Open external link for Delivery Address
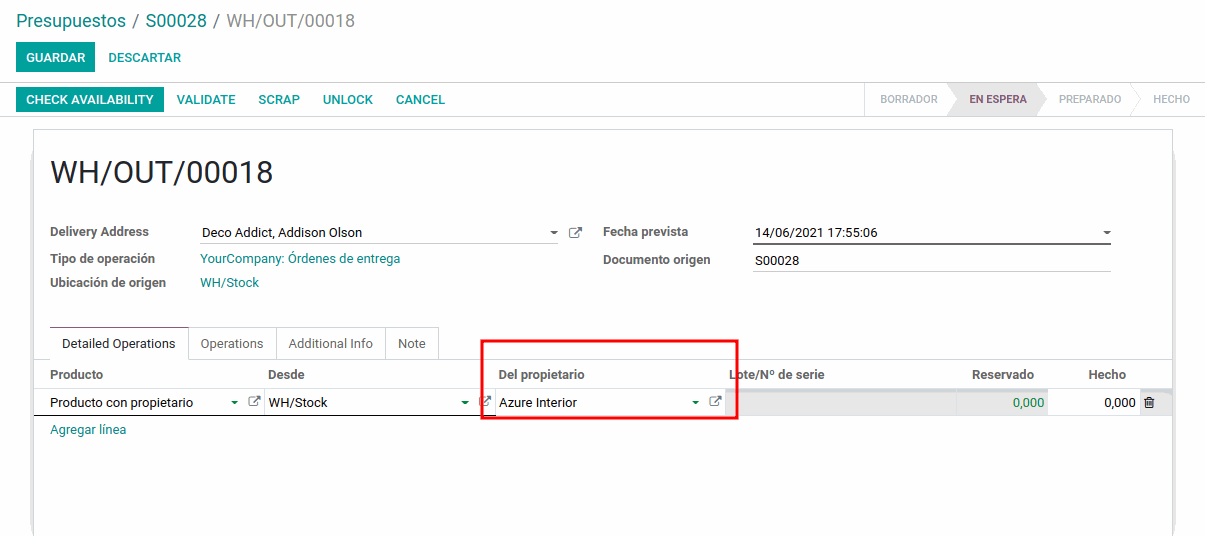This screenshot has width=1205, height=536. (x=575, y=232)
